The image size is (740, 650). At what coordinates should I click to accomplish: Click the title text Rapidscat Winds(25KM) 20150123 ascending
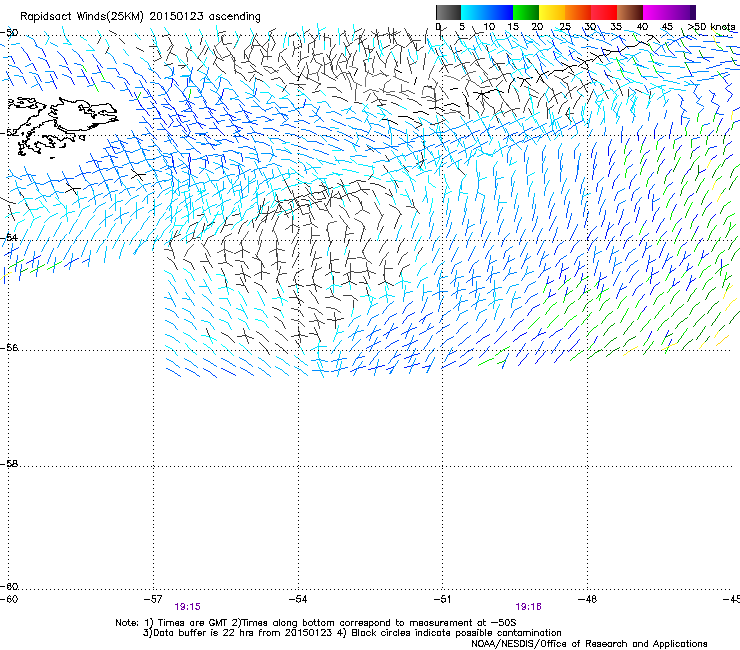[140, 17]
